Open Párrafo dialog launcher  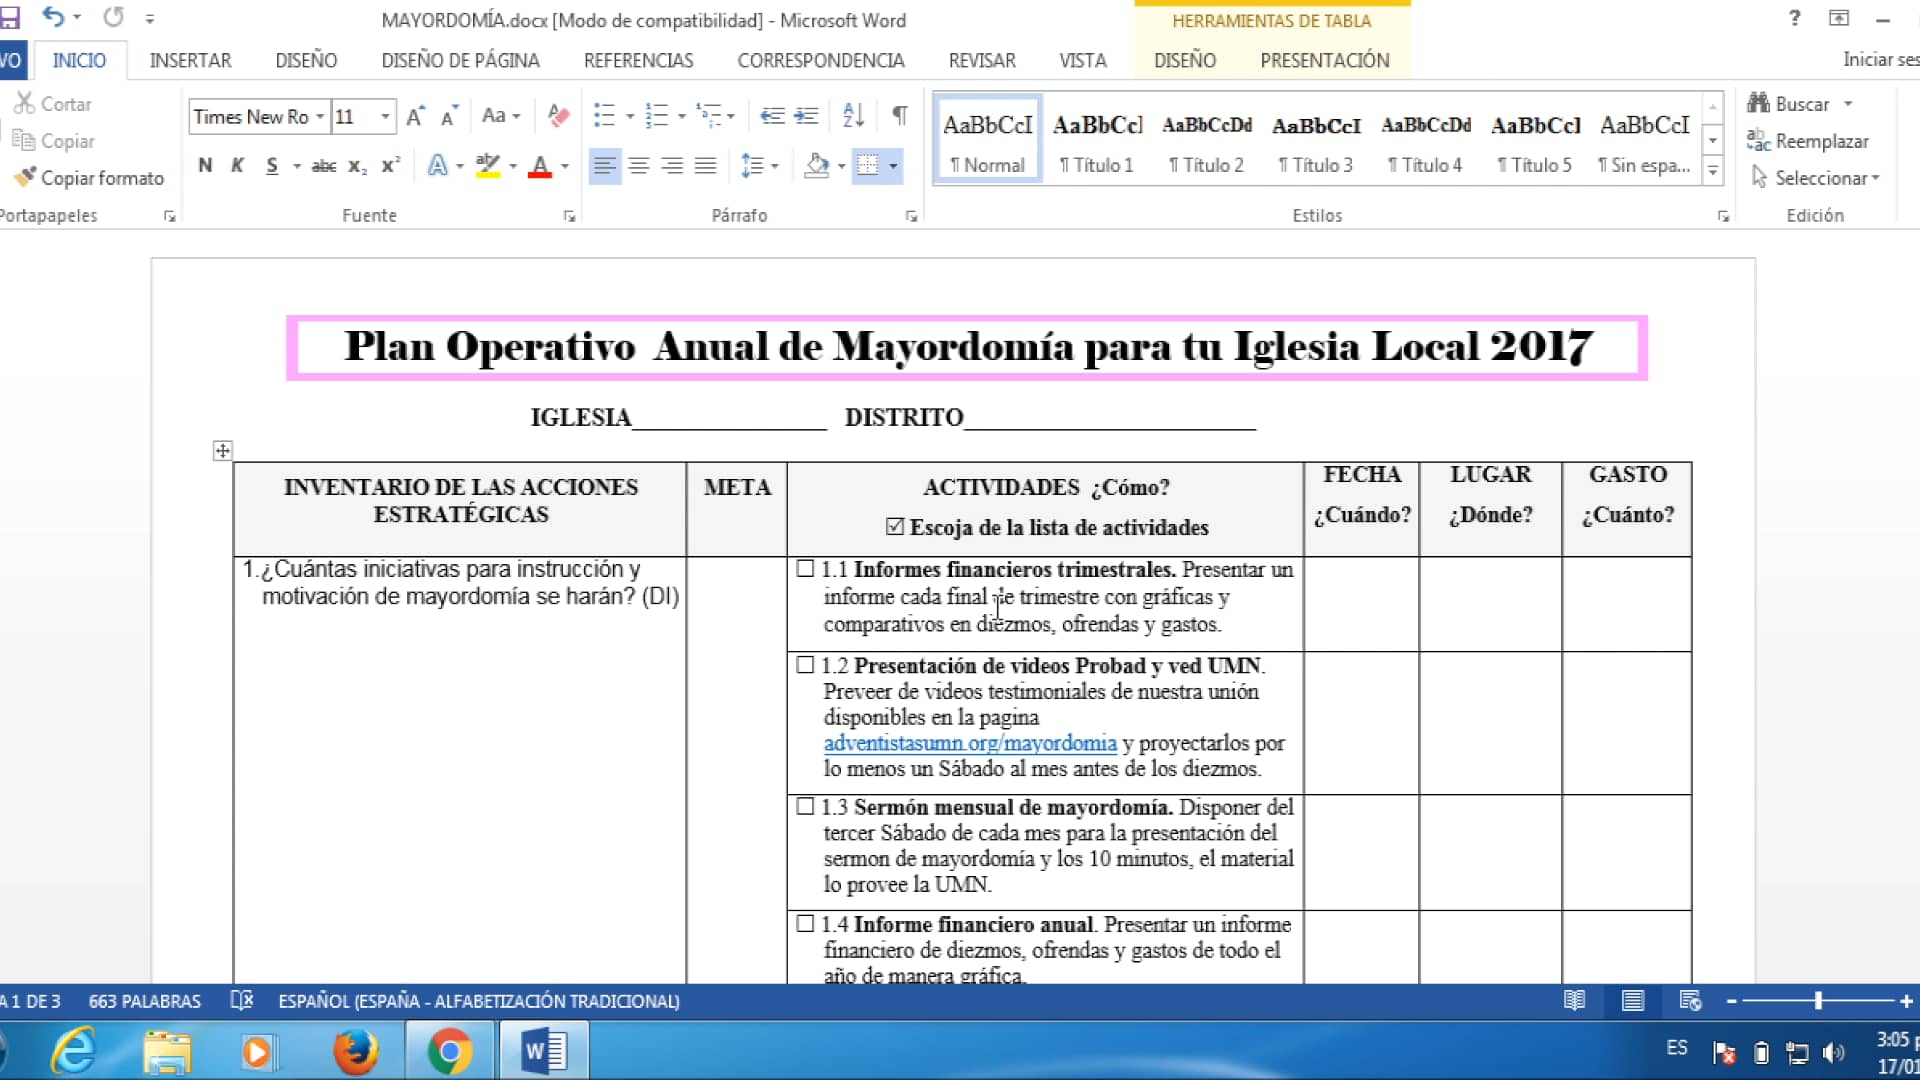tap(911, 216)
